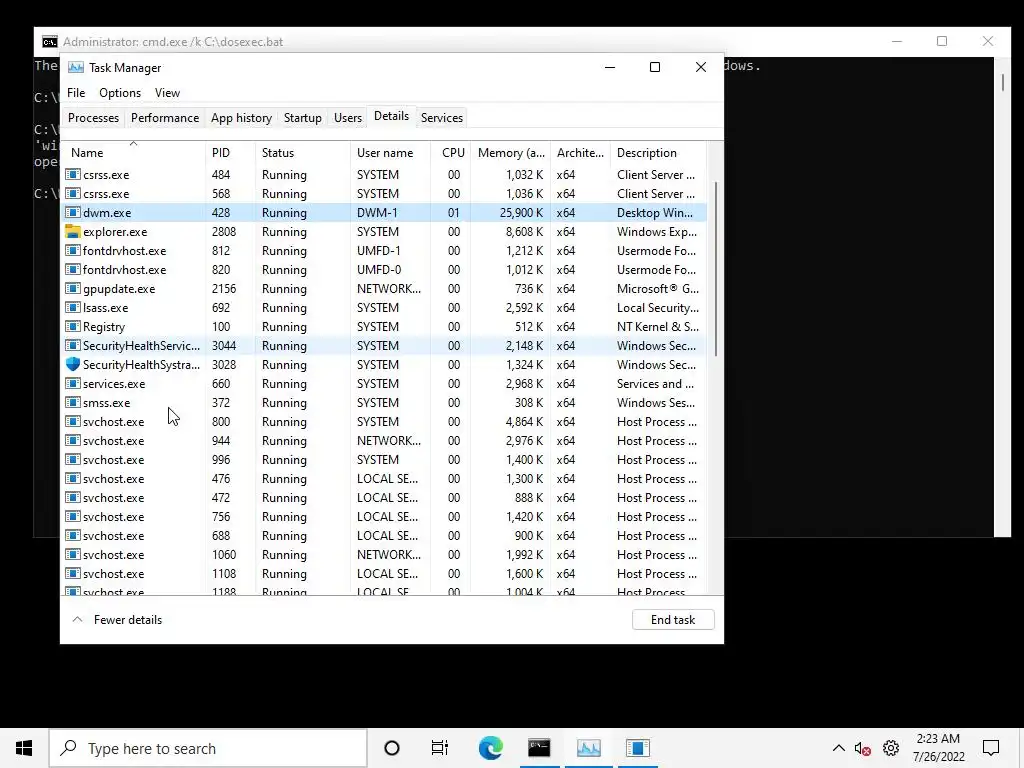The image size is (1024, 768).
Task: Open the View menu
Action: click(167, 93)
